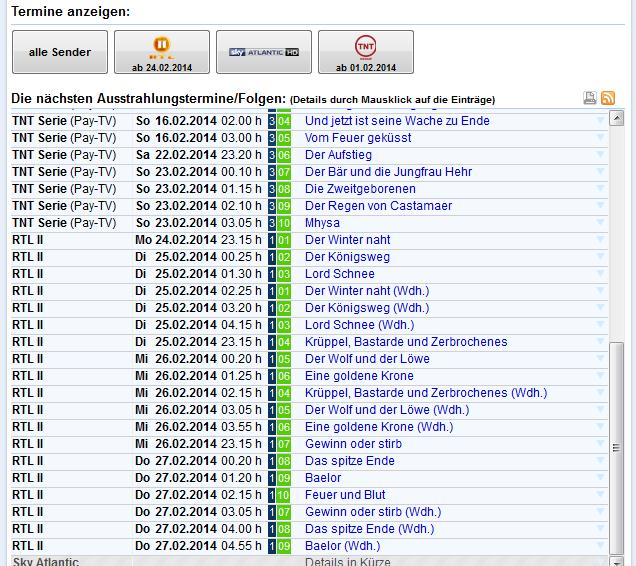Image resolution: width=636 pixels, height=566 pixels.
Task: Filter by RTL II logo button
Action: 162,52
